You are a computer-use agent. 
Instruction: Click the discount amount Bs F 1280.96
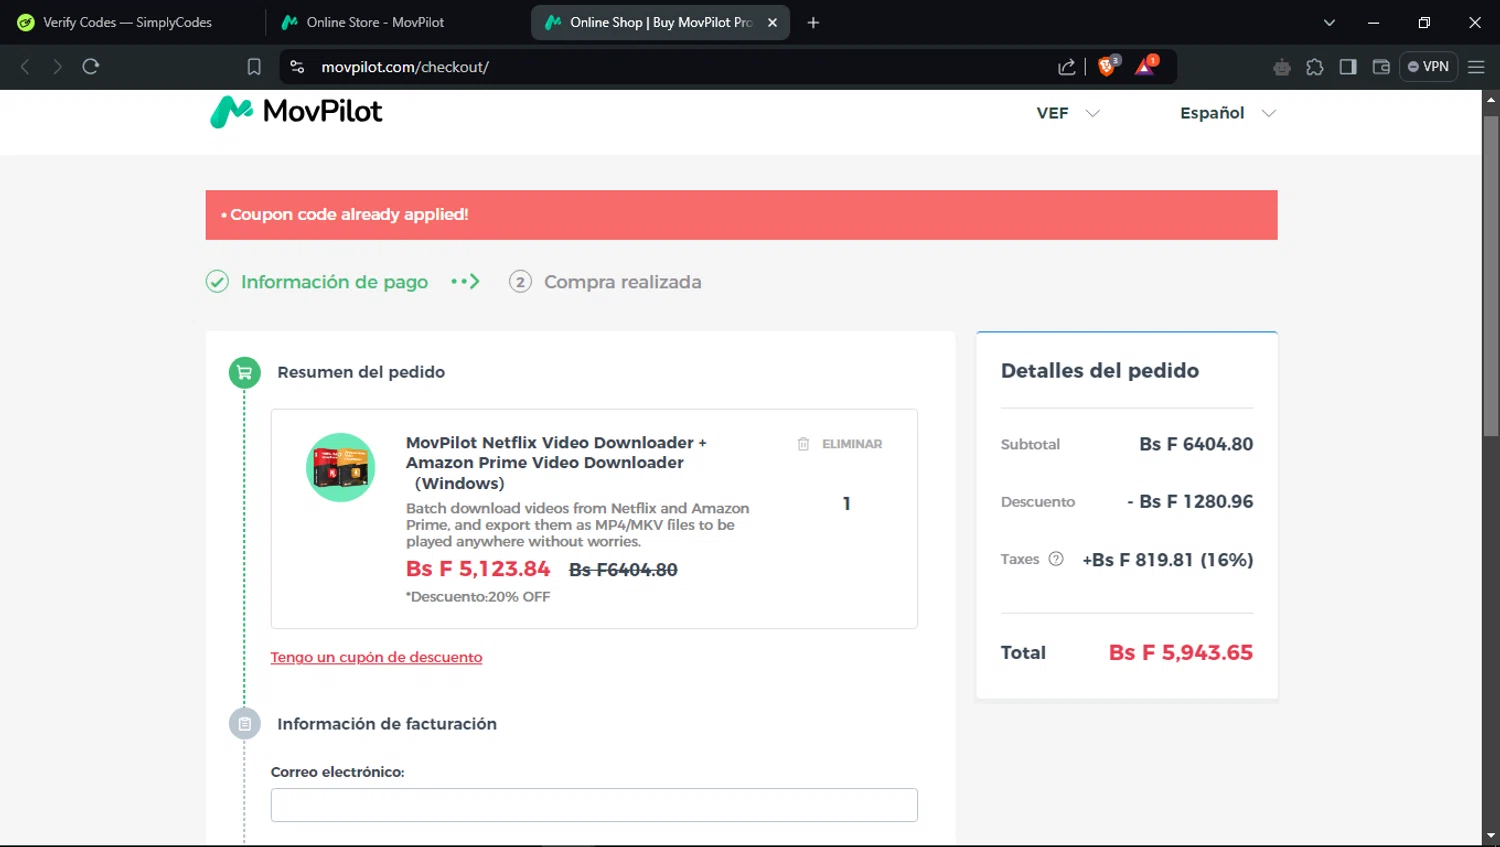(1190, 502)
